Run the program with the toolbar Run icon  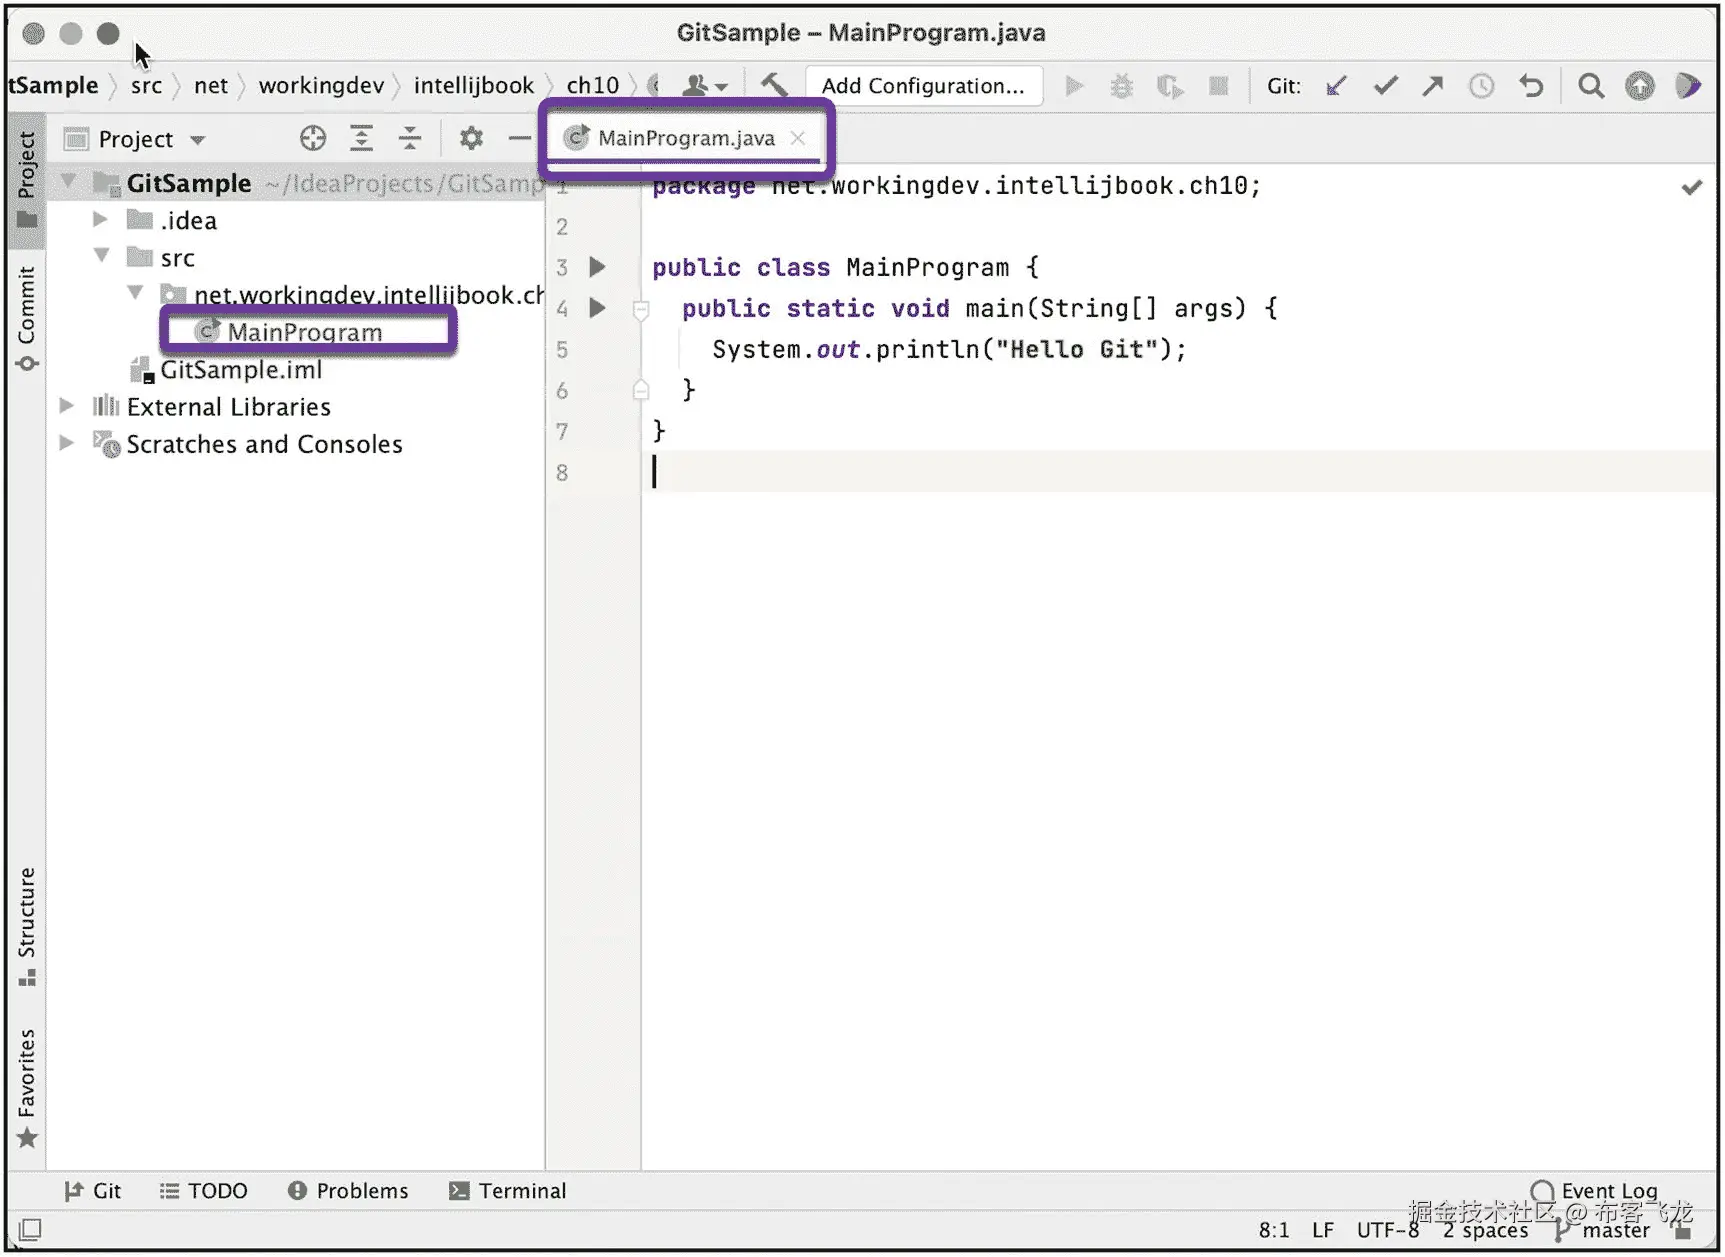tap(1074, 86)
